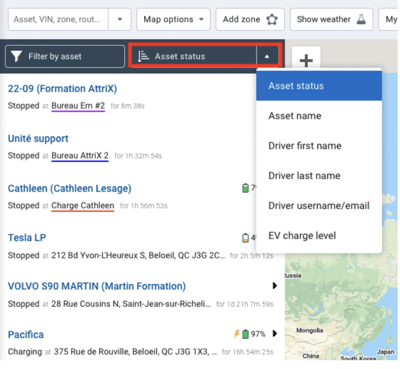Choose Asset name sort option
400x369 pixels.
(319, 116)
